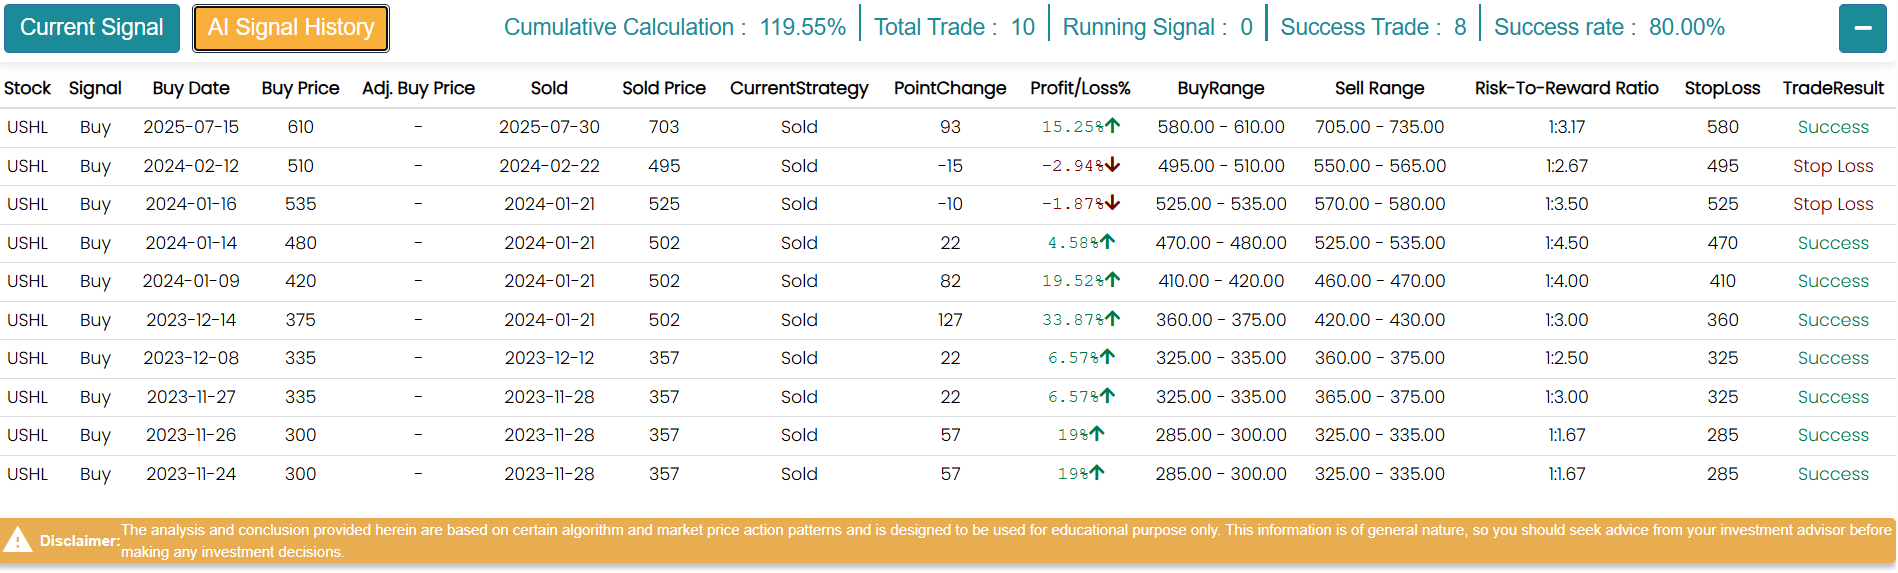The width and height of the screenshot is (1898, 573).
Task: Open the AI Signal History tab
Action: [290, 28]
